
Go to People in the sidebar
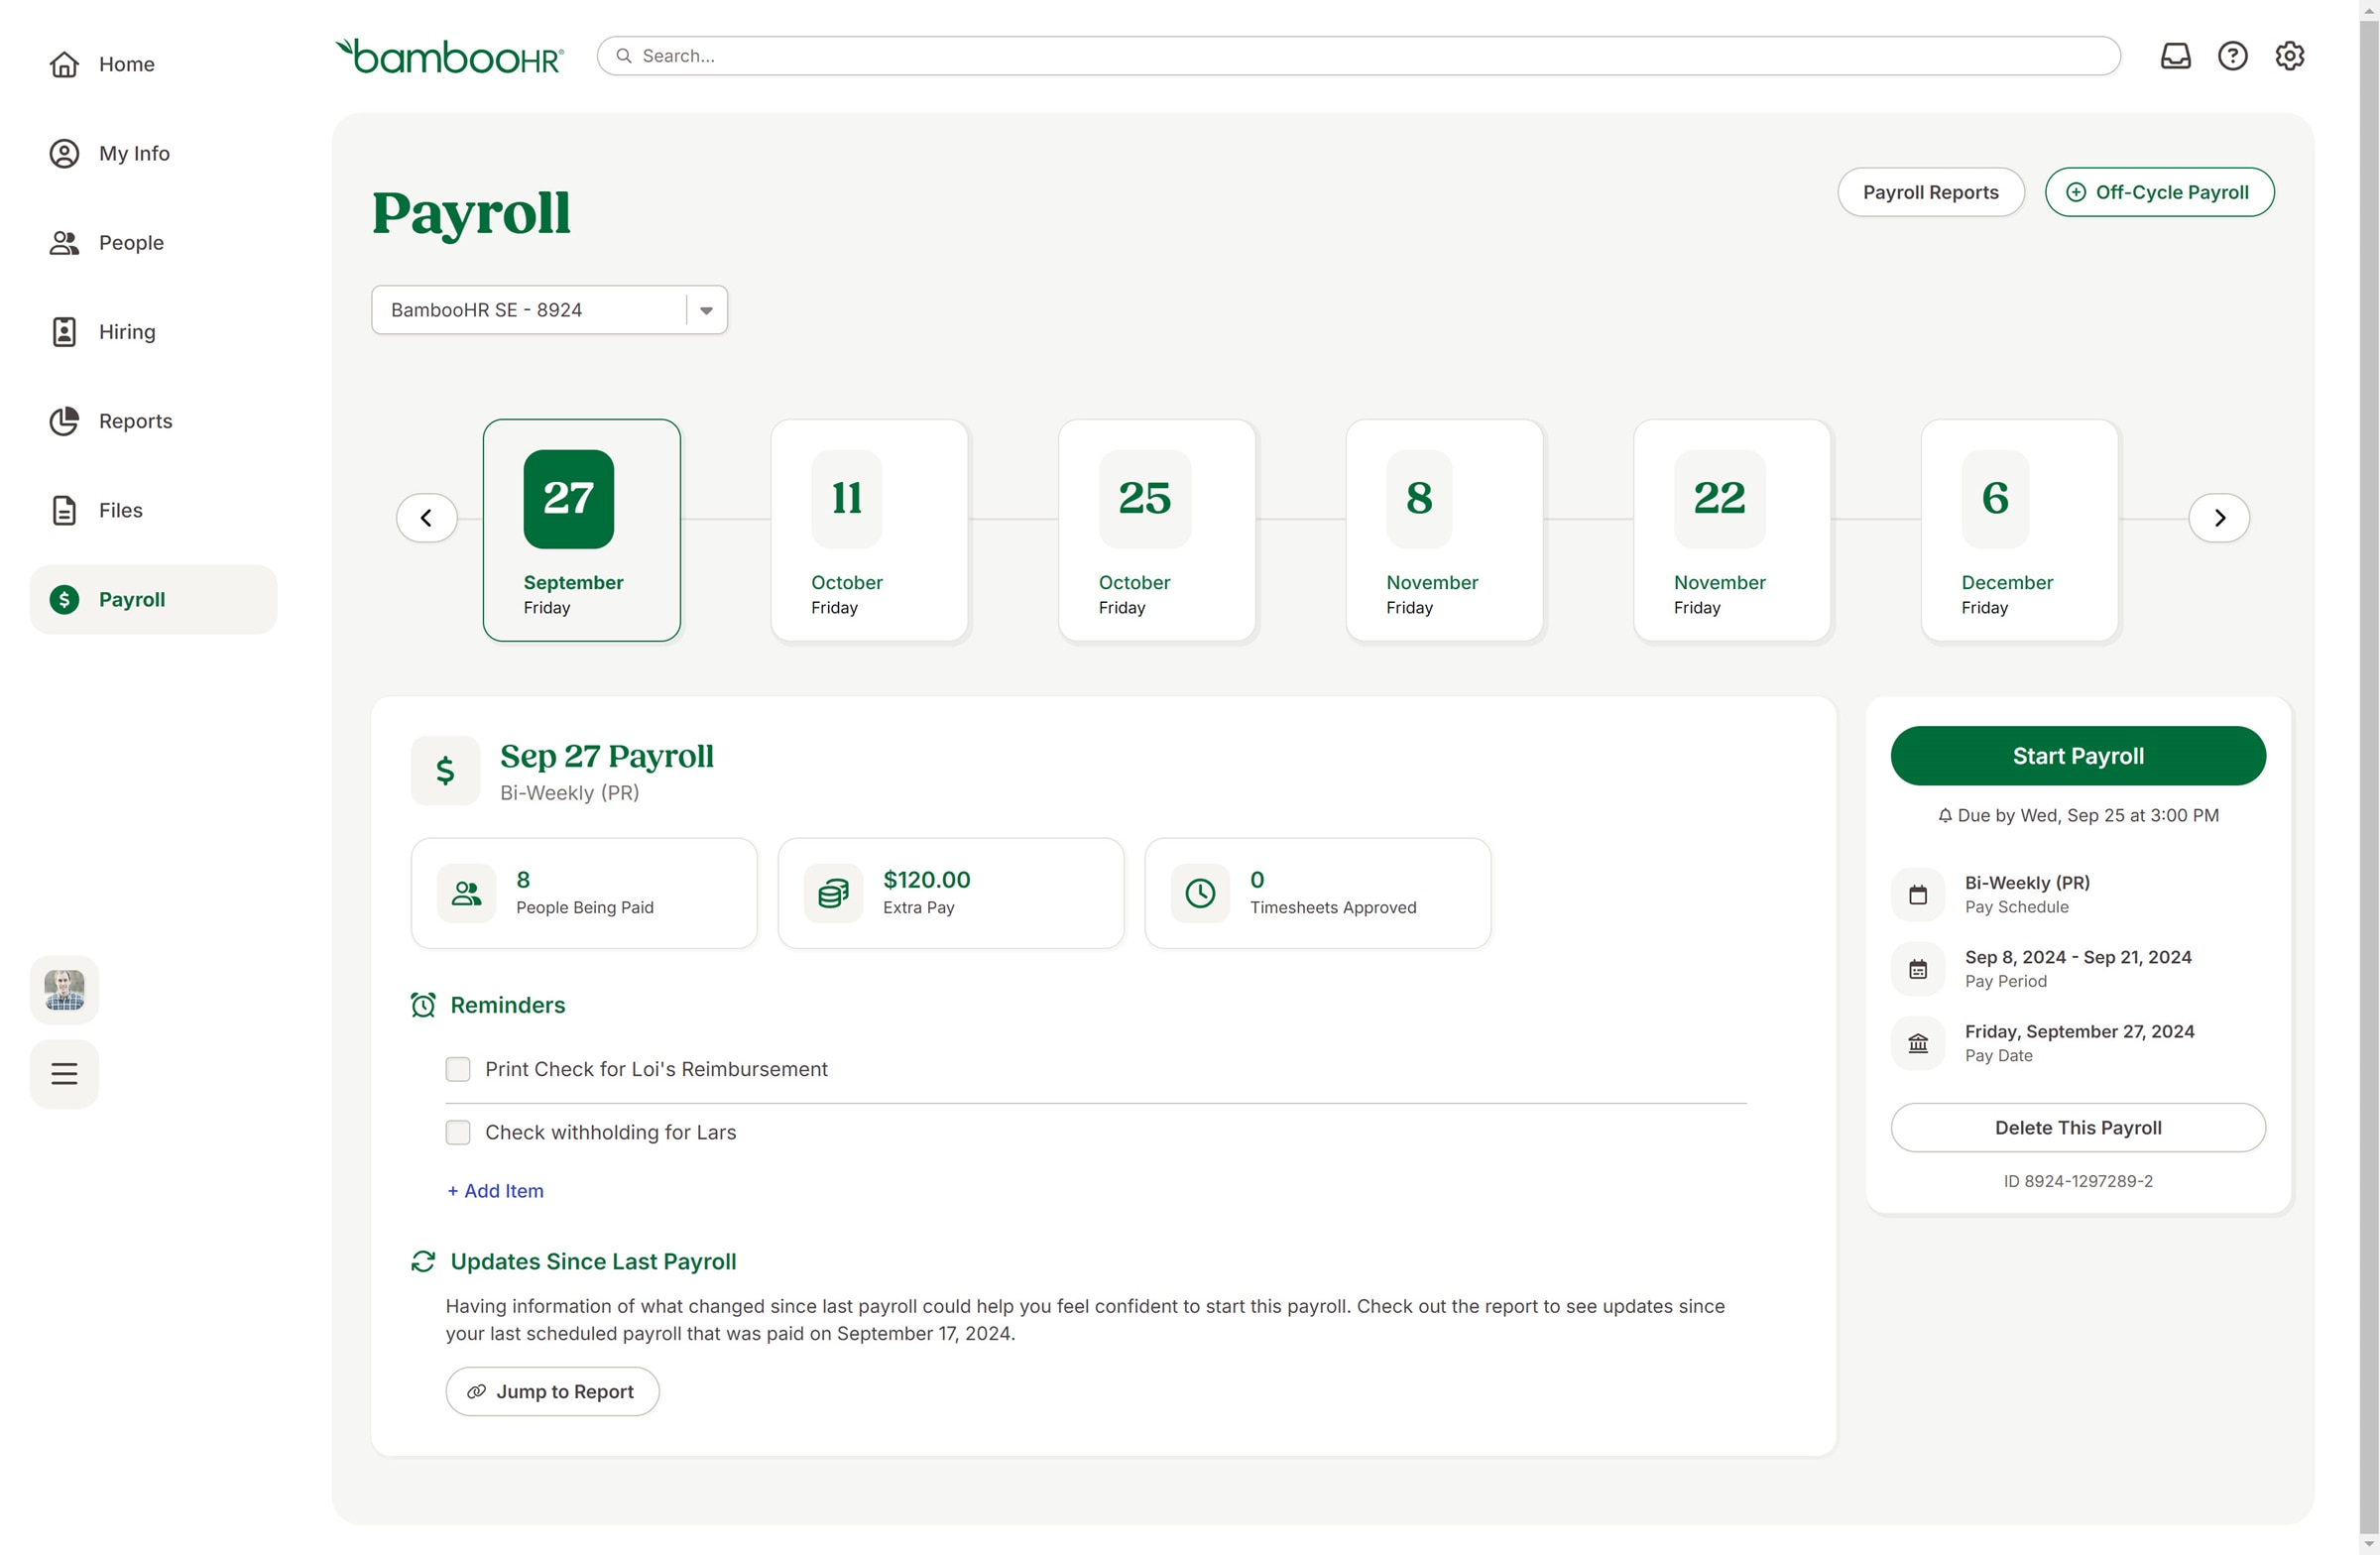[130, 243]
